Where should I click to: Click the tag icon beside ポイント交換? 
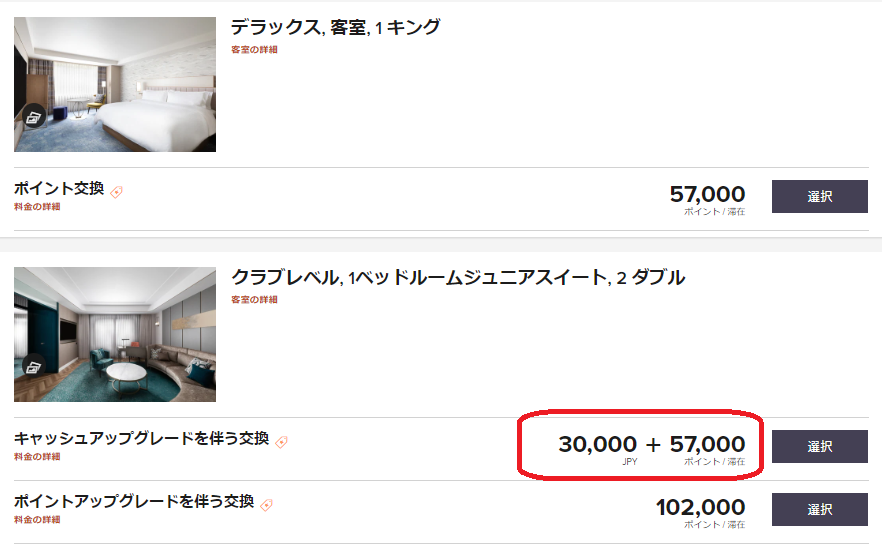point(116,192)
